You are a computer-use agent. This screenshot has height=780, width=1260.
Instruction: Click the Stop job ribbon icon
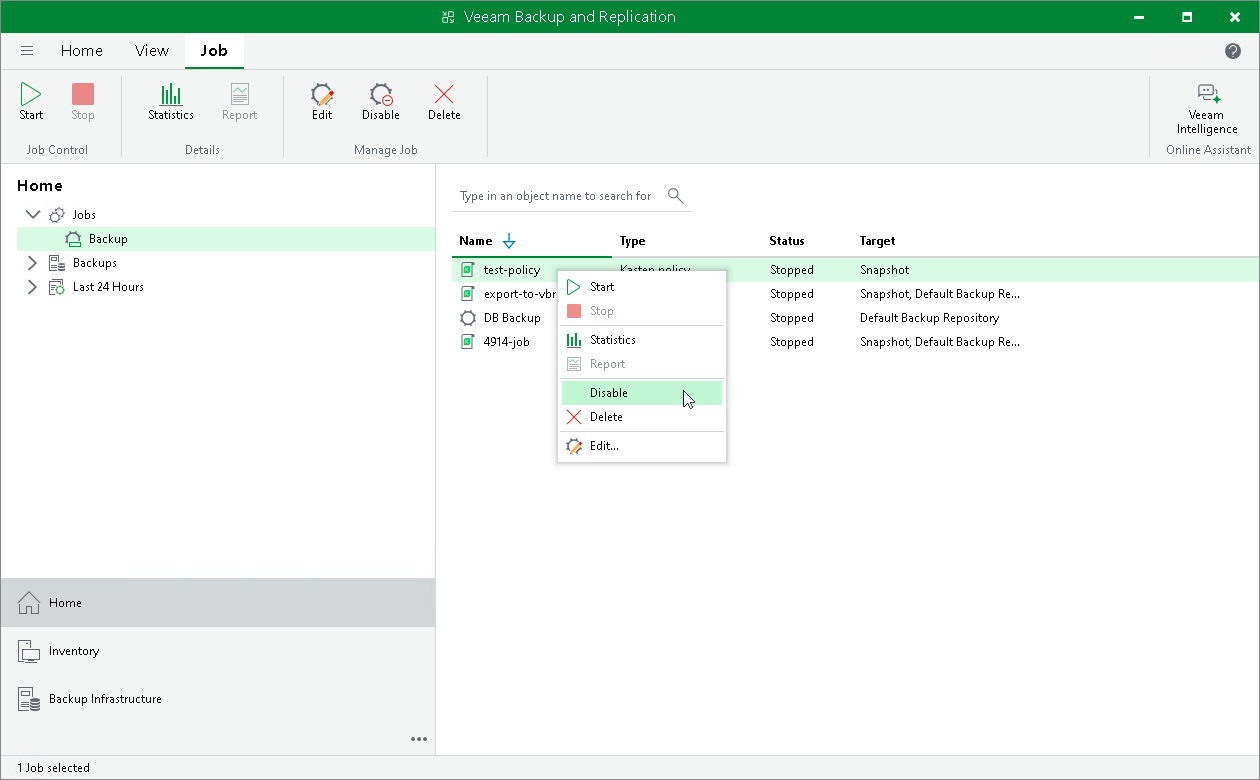click(x=83, y=94)
